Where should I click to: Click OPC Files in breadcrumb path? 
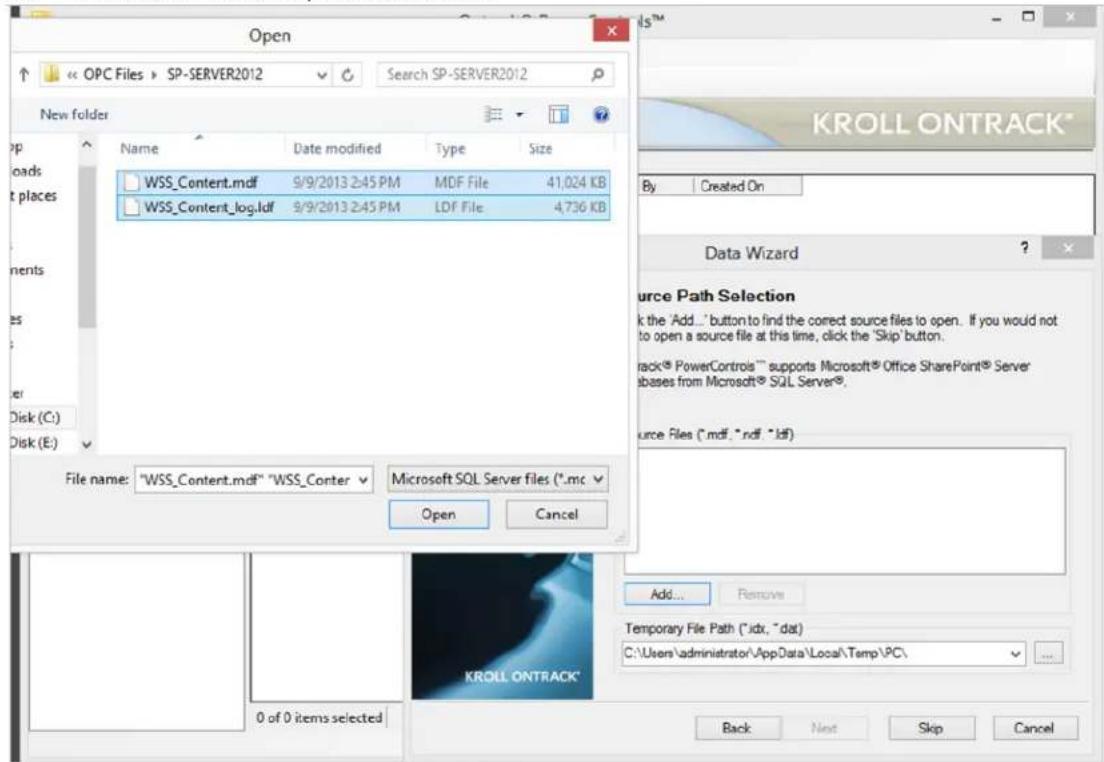click(113, 74)
